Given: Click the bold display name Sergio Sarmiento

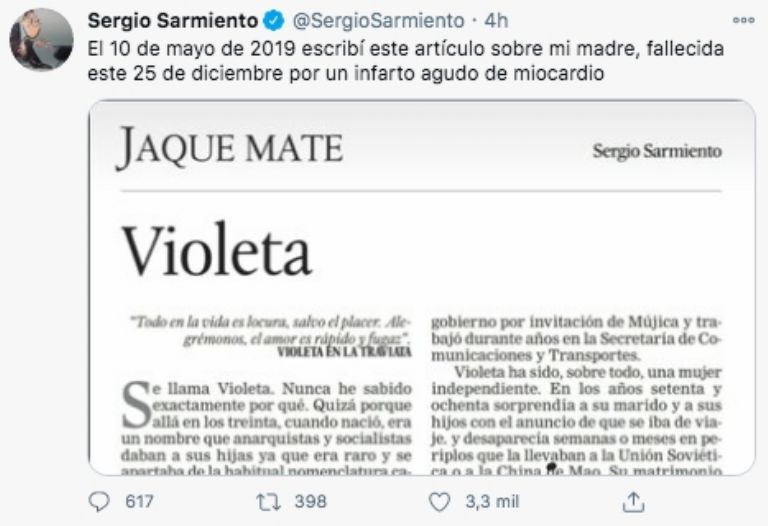Looking at the screenshot, I should pos(174,21).
